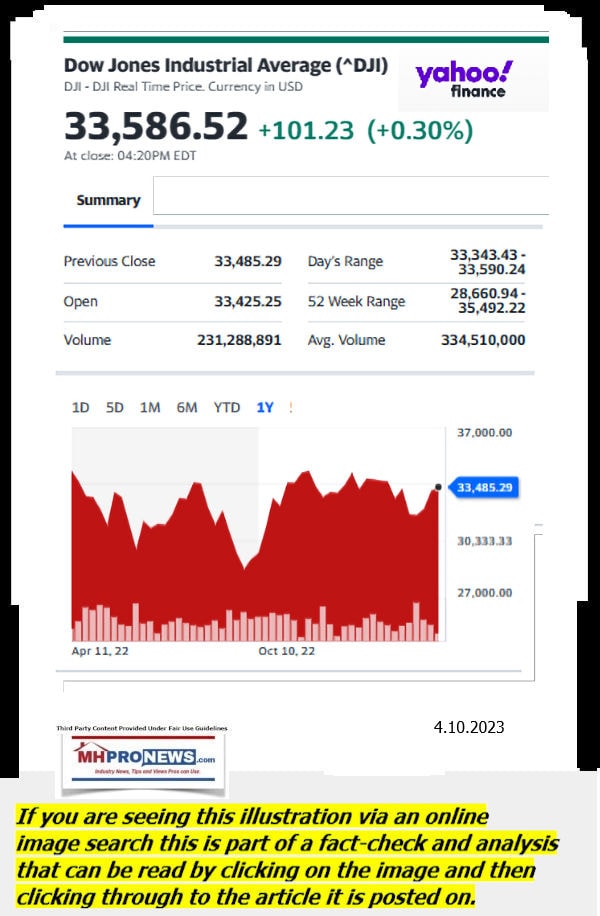
Task: Click the 4.10.2023 date stamp
Action: pyautogui.click(x=469, y=727)
